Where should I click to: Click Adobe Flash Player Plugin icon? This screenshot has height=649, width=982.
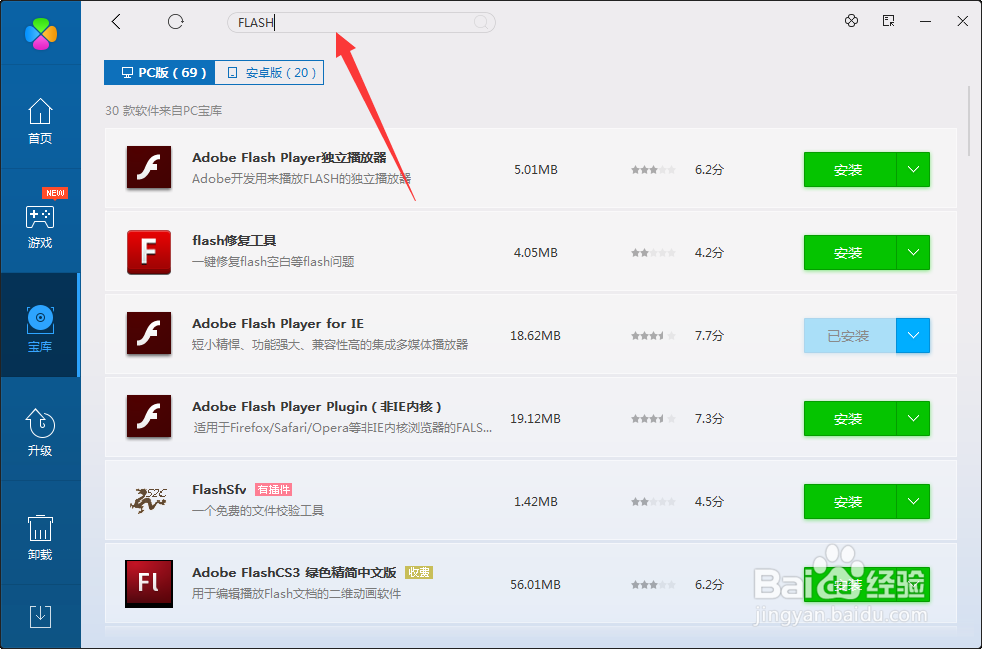pyautogui.click(x=149, y=417)
